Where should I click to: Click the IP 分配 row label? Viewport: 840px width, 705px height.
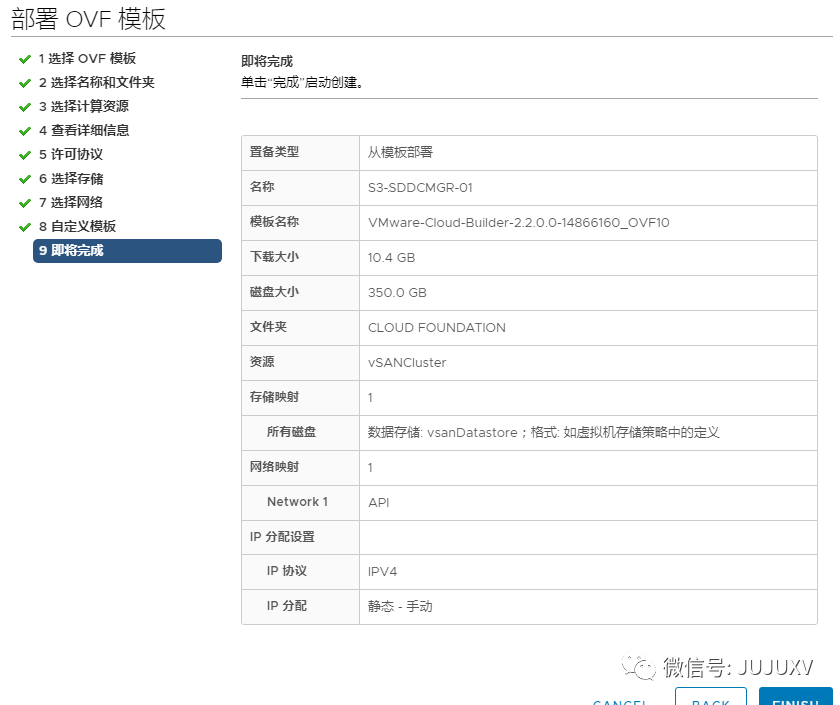(x=287, y=606)
